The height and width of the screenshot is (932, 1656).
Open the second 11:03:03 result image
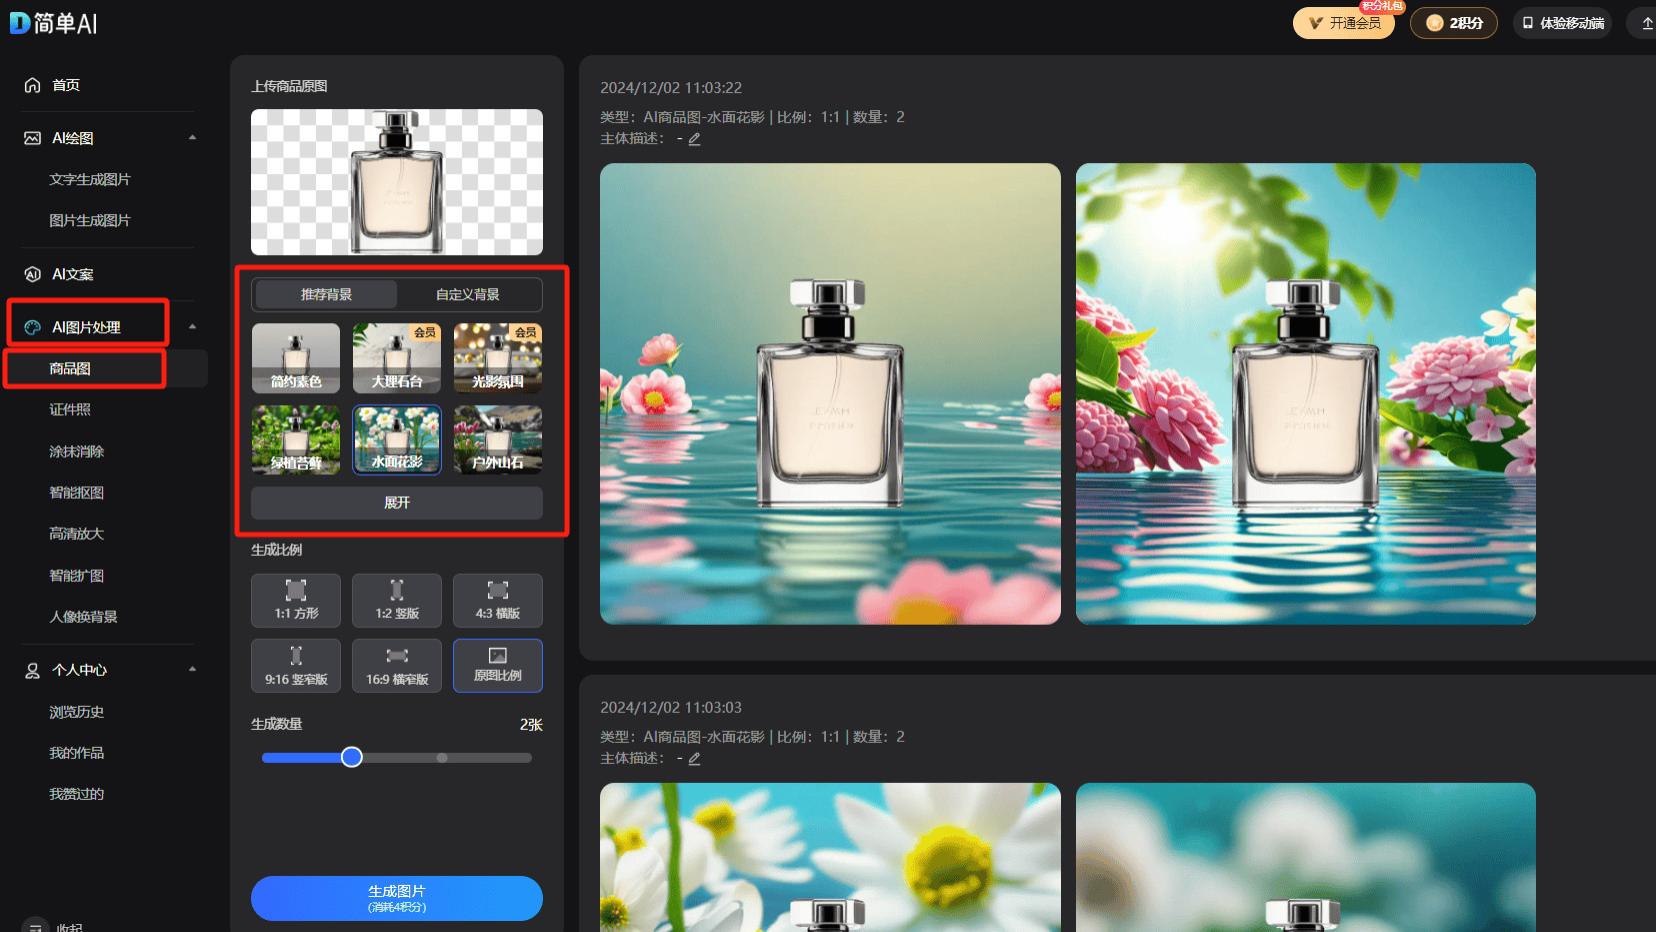pyautogui.click(x=1306, y=857)
